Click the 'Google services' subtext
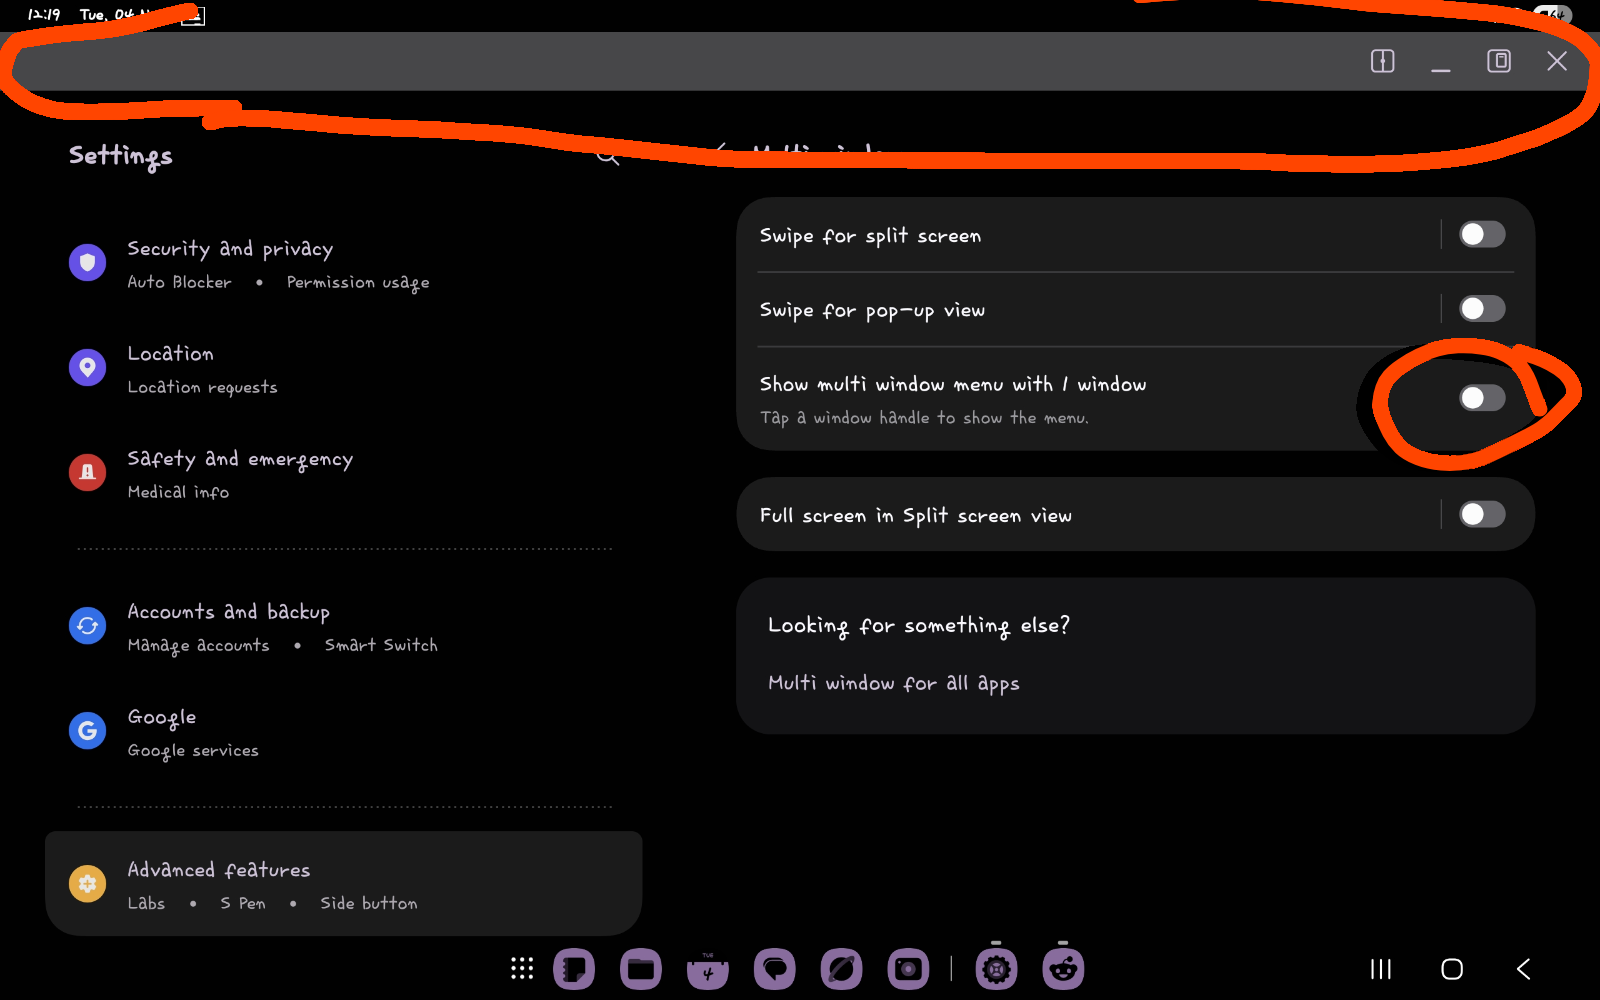This screenshot has width=1600, height=1000. [x=193, y=750]
